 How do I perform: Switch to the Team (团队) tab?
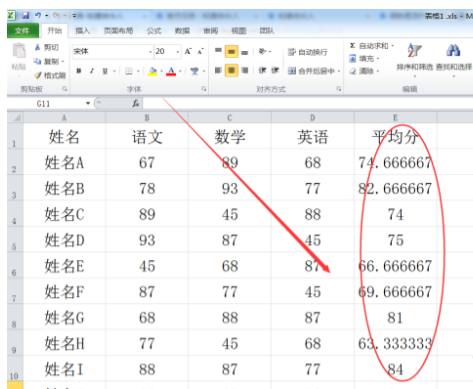point(267,31)
